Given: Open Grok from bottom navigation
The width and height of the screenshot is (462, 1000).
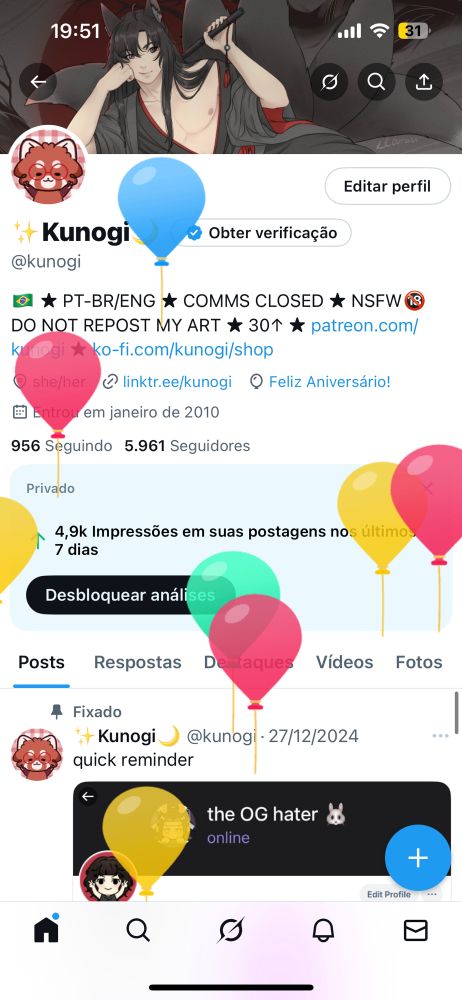Looking at the screenshot, I should 230,930.
